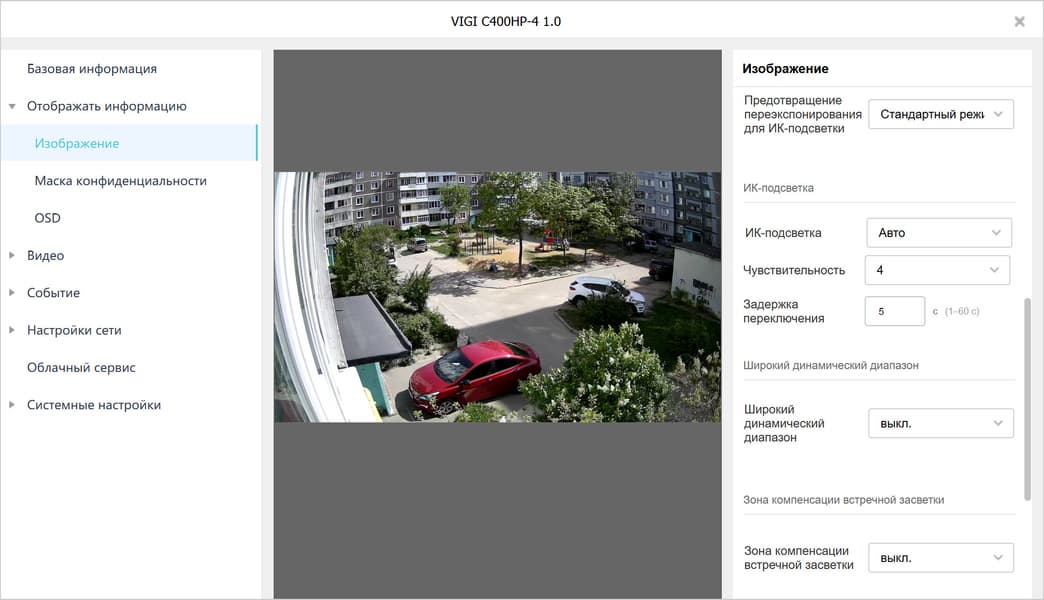Collapse the Отображать информацию tree arrow
This screenshot has width=1044, height=600.
coord(12,107)
